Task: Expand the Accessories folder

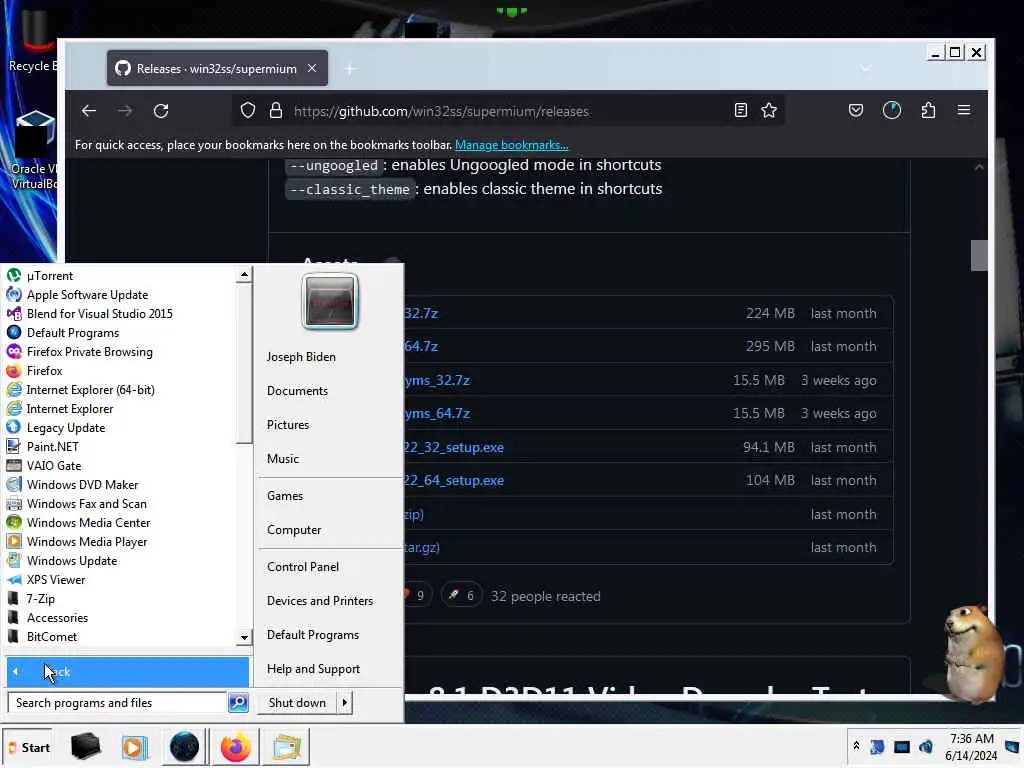Action: (57, 617)
